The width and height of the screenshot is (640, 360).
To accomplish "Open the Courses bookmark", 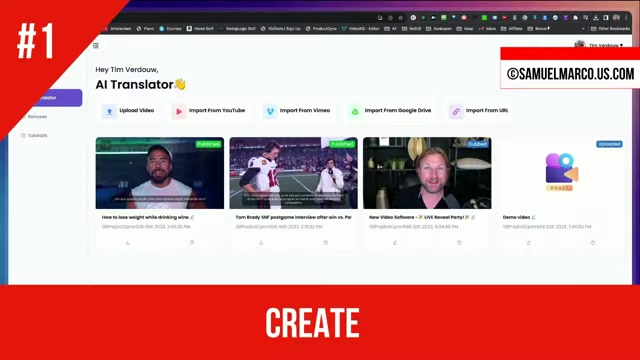I will coord(170,29).
